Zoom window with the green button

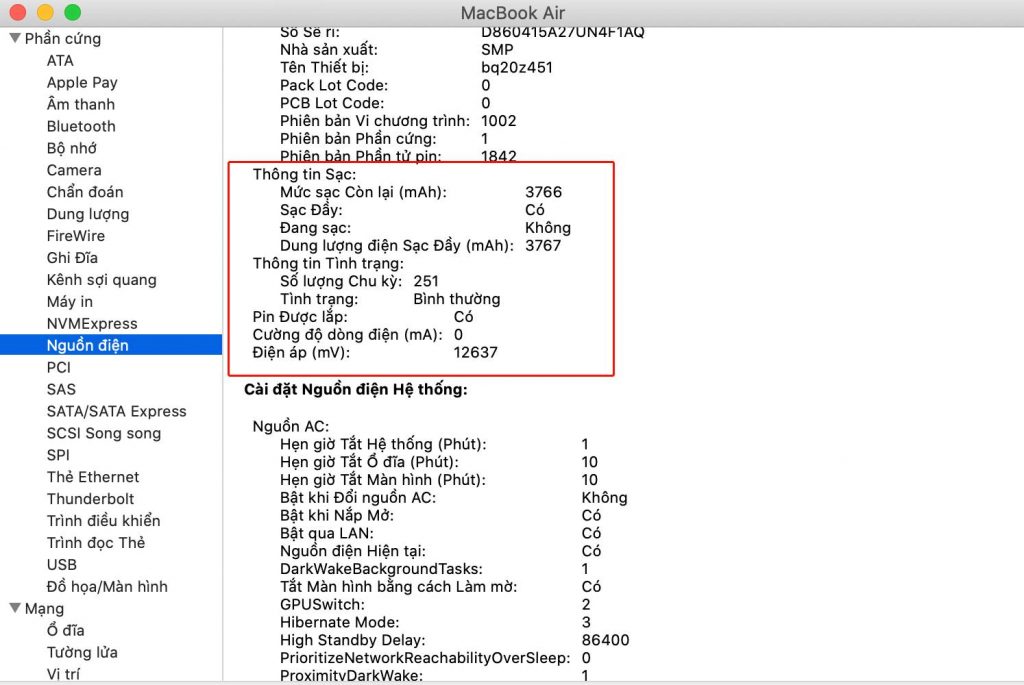[x=72, y=12]
